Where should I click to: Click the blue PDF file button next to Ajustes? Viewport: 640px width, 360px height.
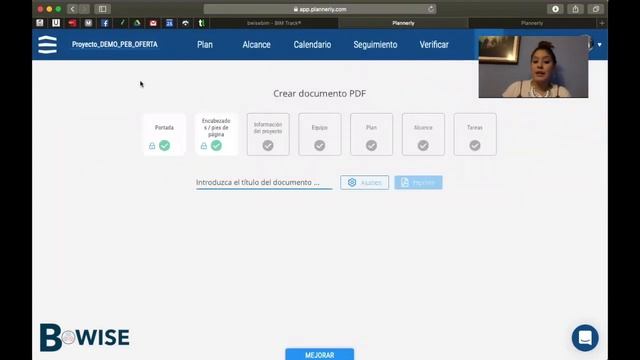pyautogui.click(x=418, y=182)
